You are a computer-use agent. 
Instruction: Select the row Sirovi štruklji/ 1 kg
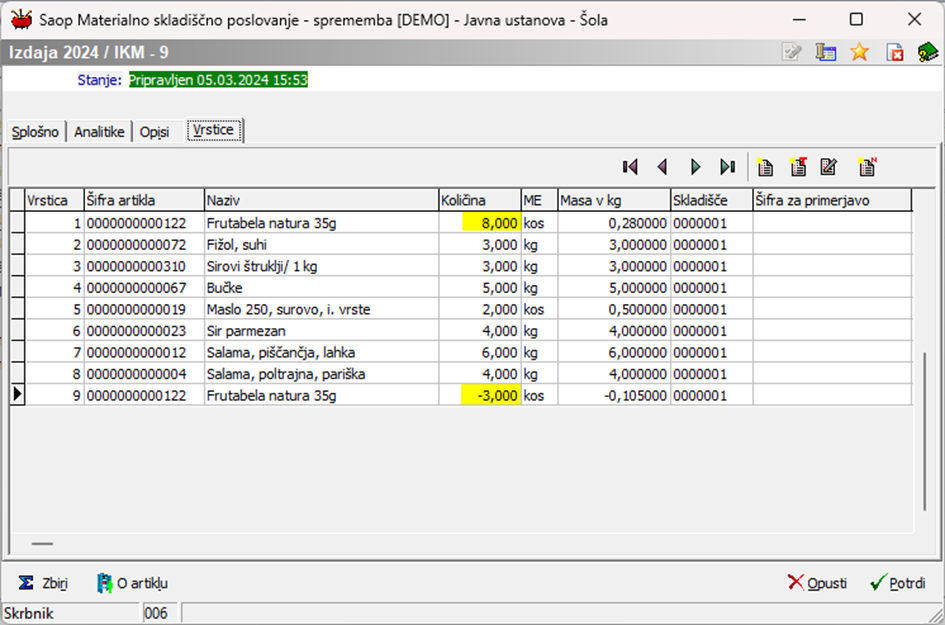461,266
